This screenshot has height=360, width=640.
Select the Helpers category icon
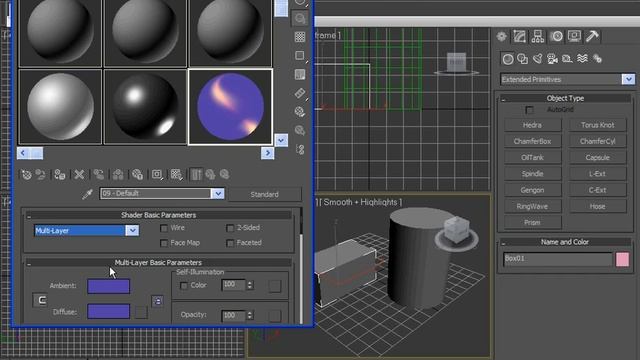point(567,59)
